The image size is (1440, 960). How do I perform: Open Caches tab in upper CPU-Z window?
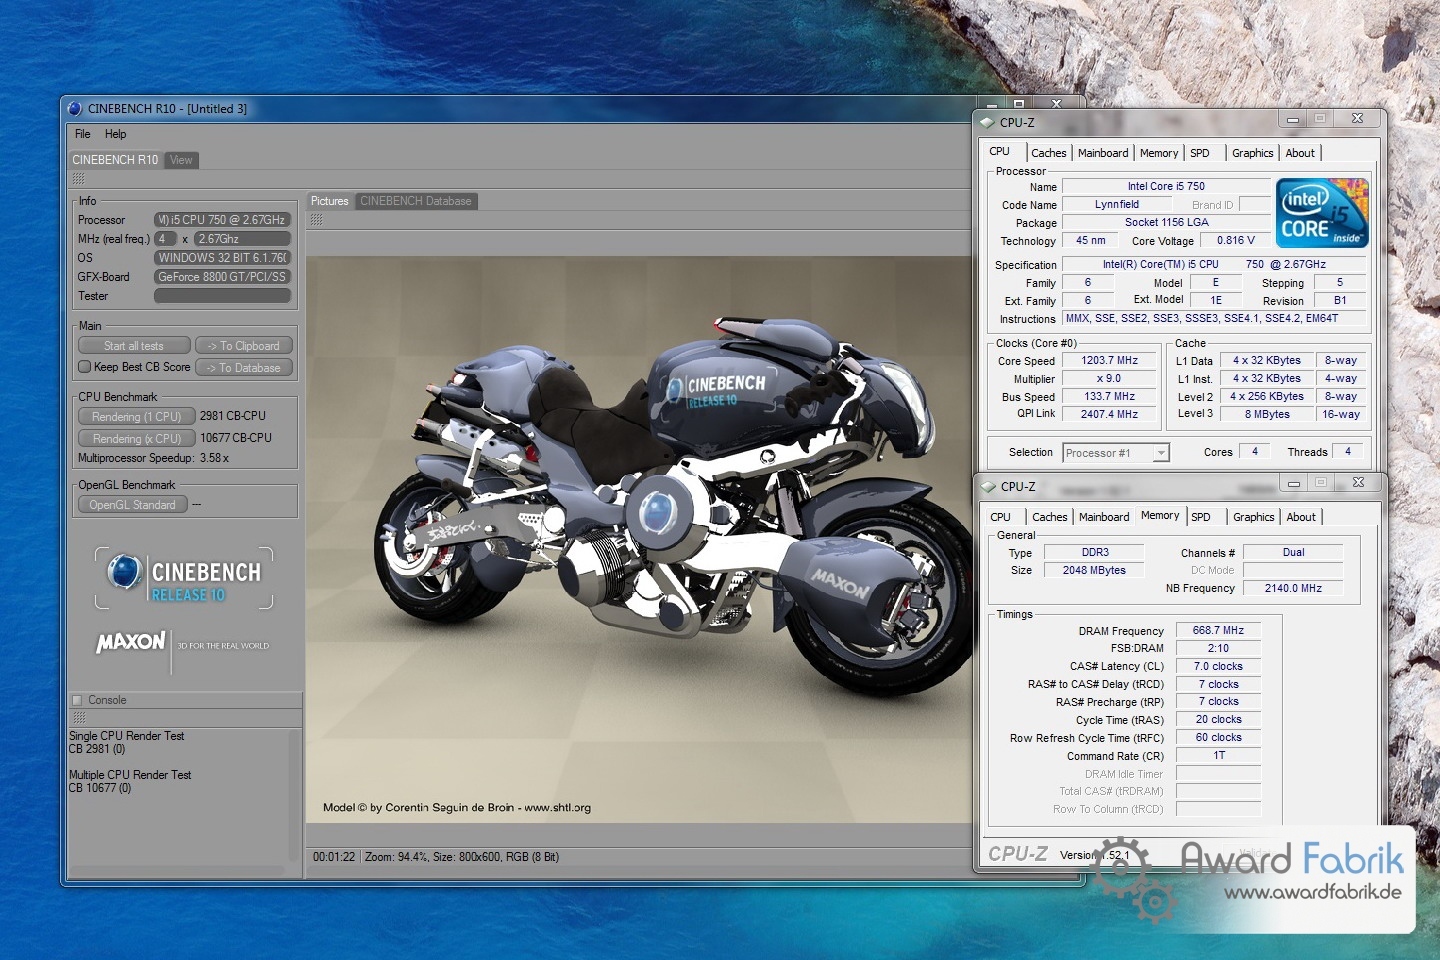[1049, 153]
